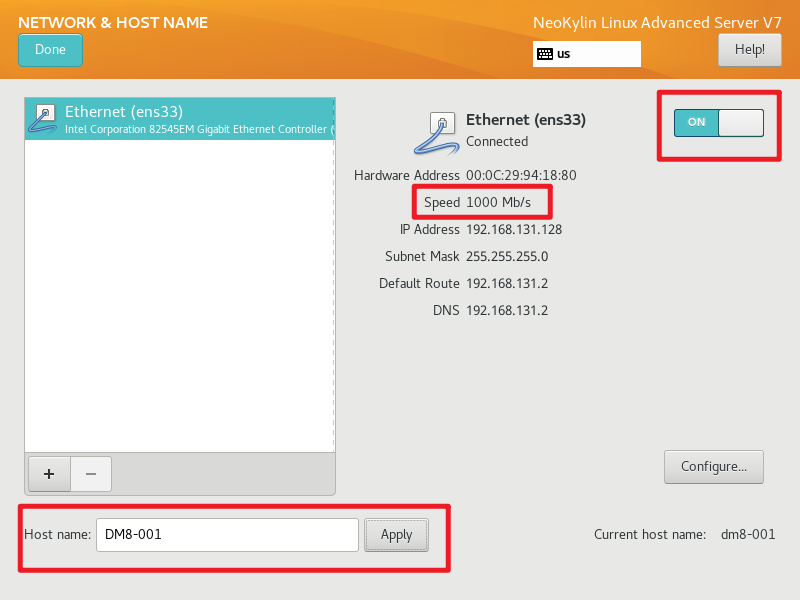Click NeoKylin Linux Advanced Server V7 text
The image size is (800, 600).
click(657, 22)
